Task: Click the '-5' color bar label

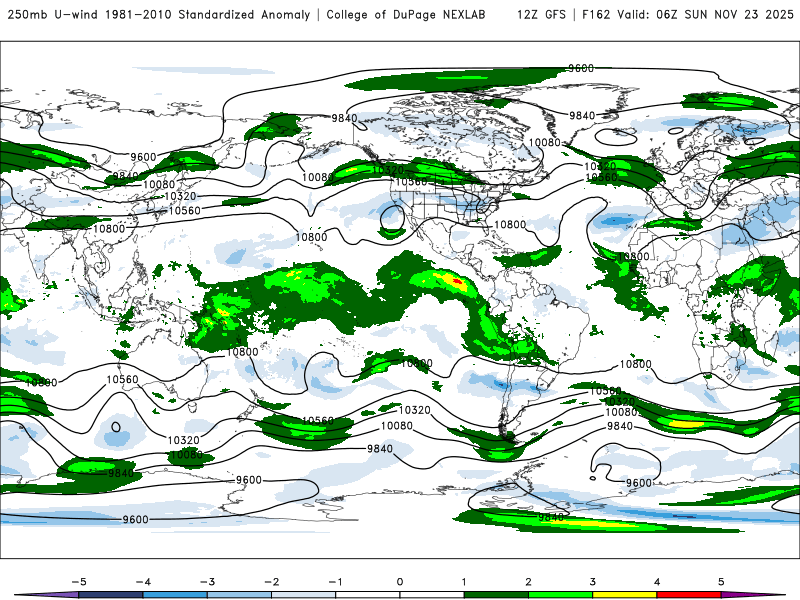Action: 79,582
